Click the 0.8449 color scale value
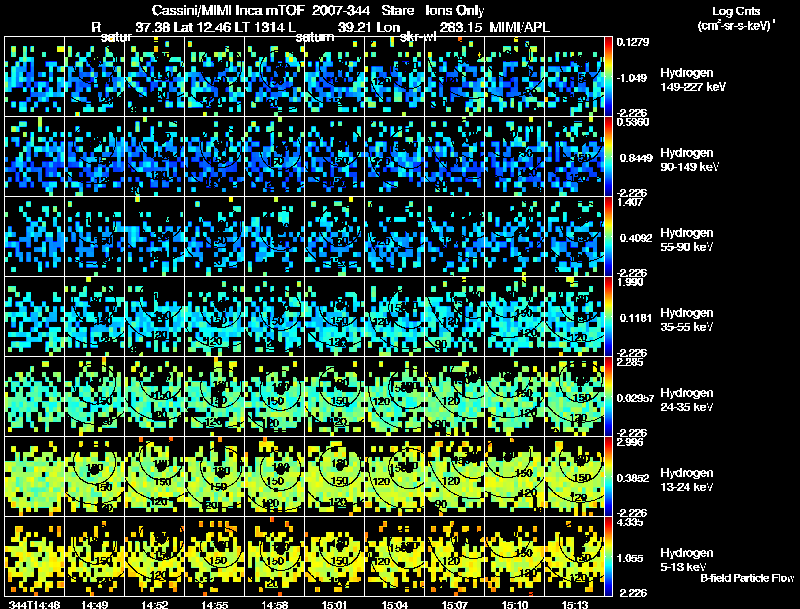The height and width of the screenshot is (609, 800). pyautogui.click(x=636, y=158)
